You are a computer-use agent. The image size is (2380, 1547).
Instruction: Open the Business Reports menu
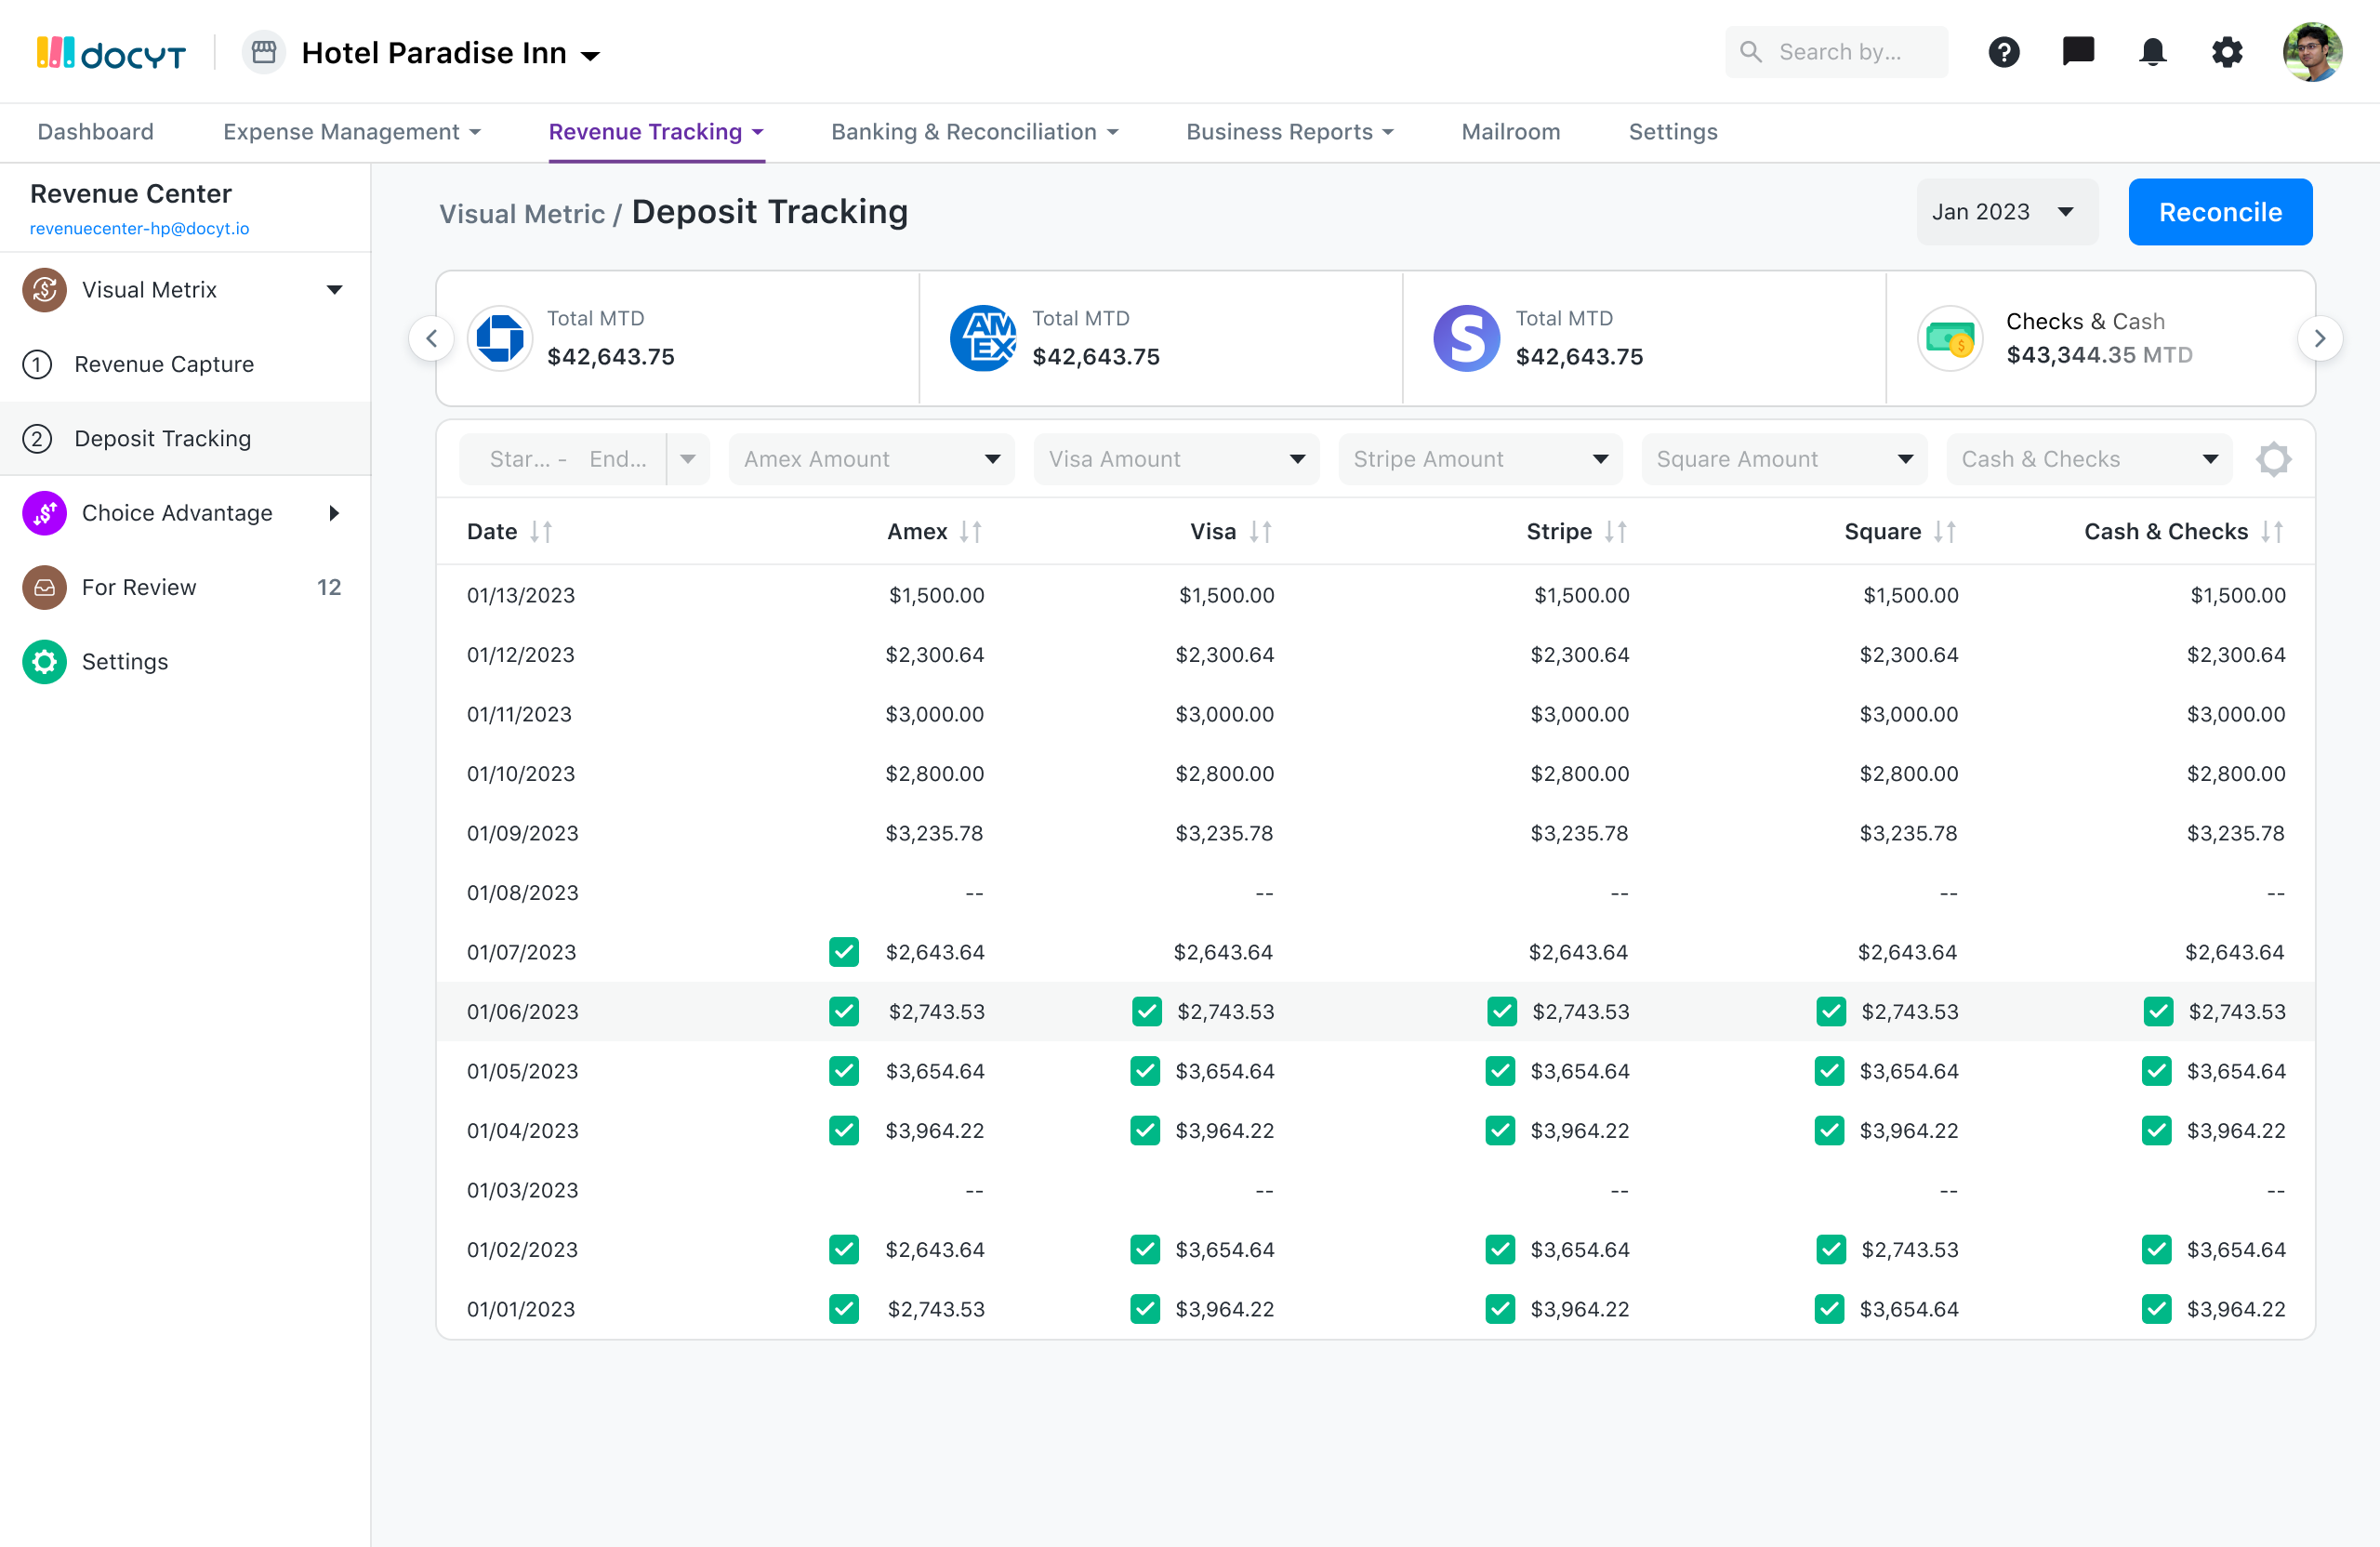1289,131
